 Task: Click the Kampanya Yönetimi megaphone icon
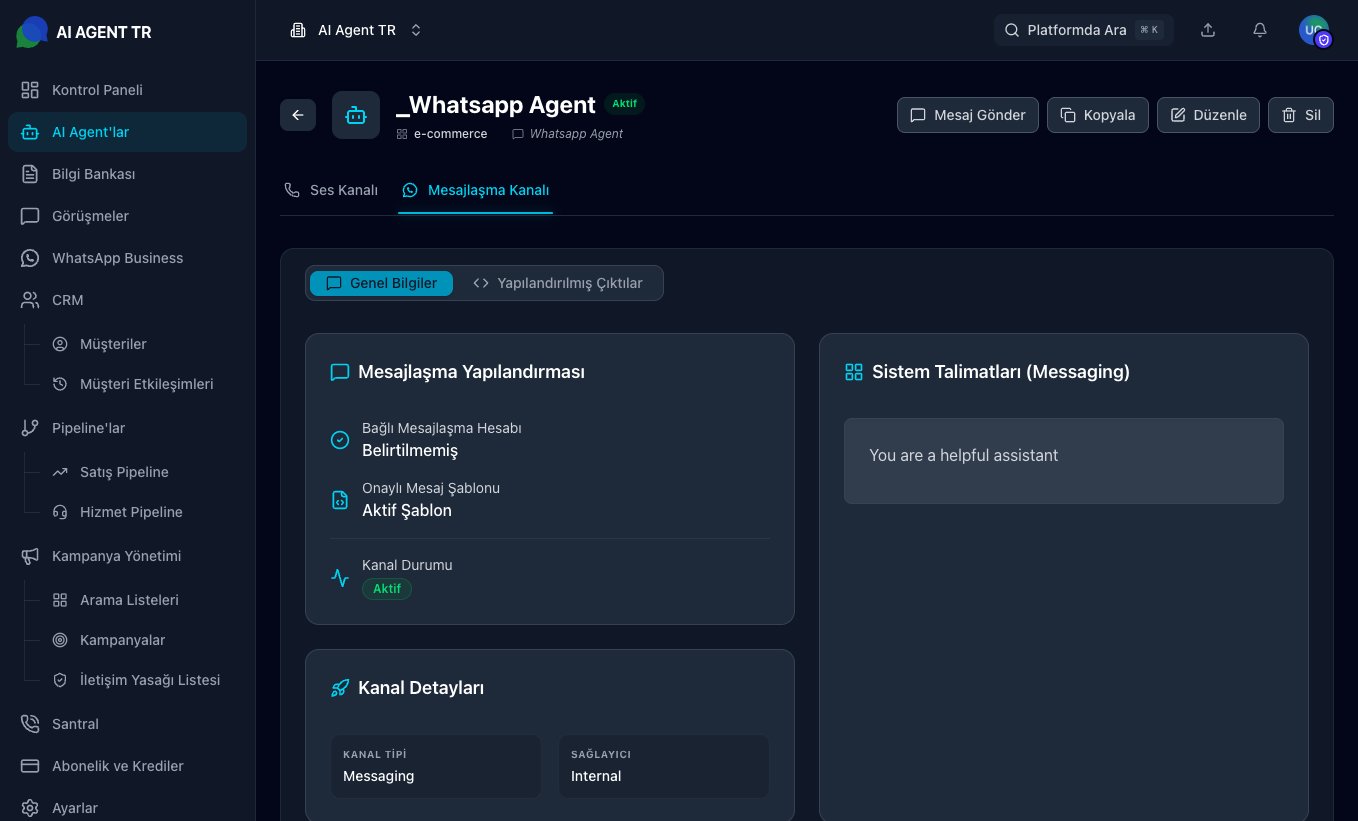click(x=30, y=556)
